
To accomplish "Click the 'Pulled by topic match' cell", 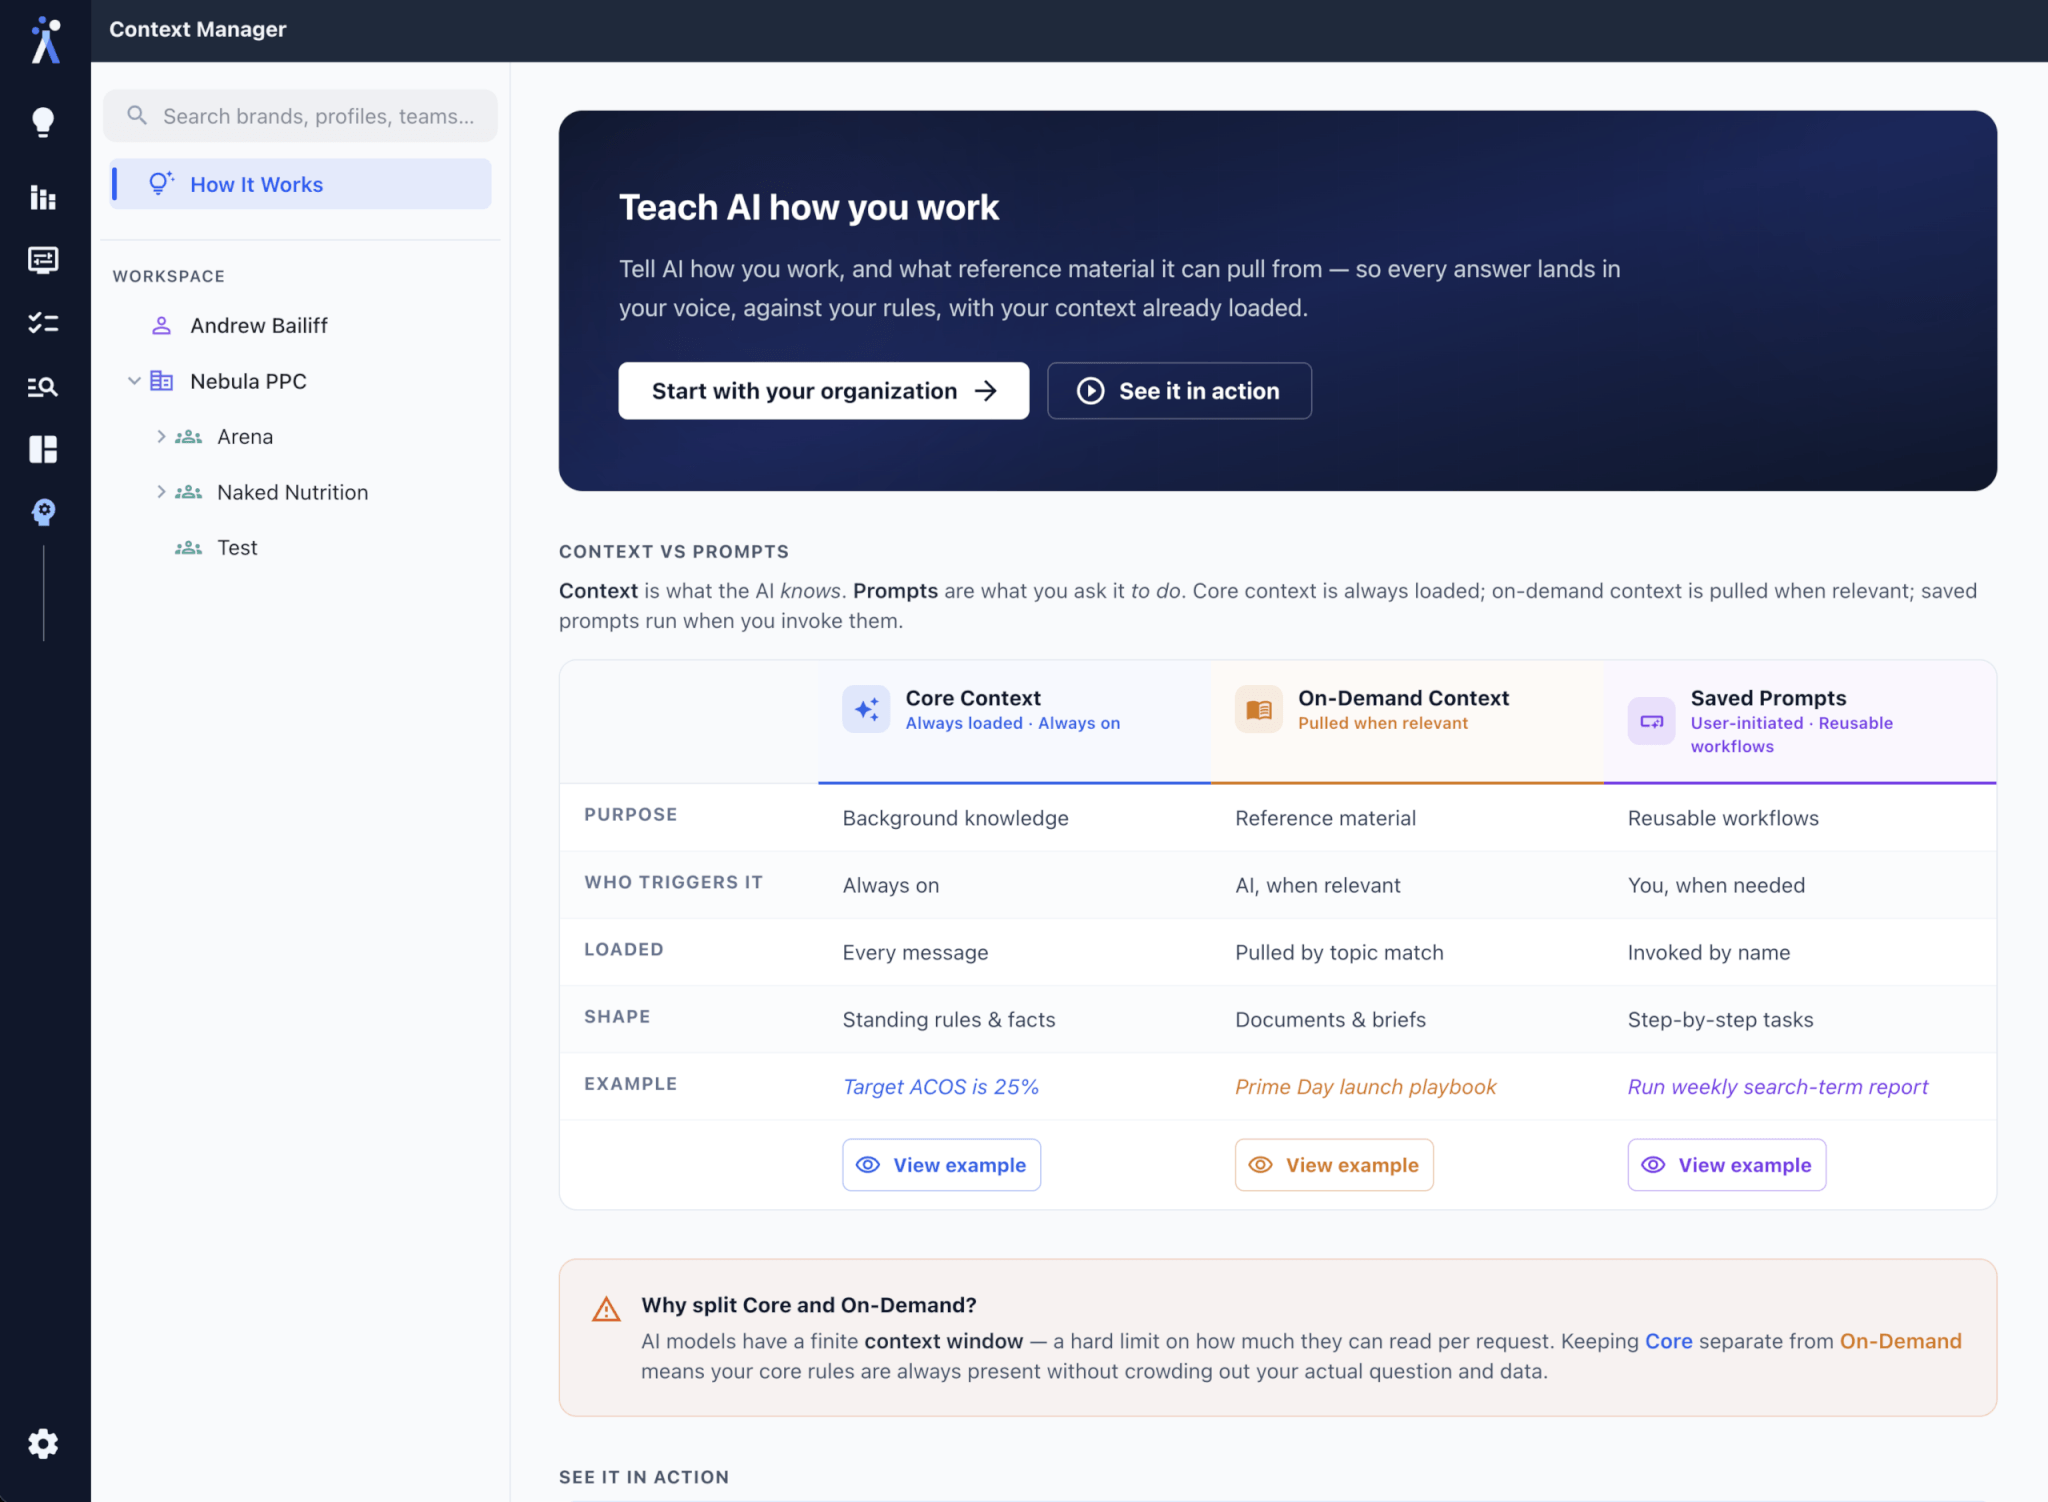I will point(1339,953).
